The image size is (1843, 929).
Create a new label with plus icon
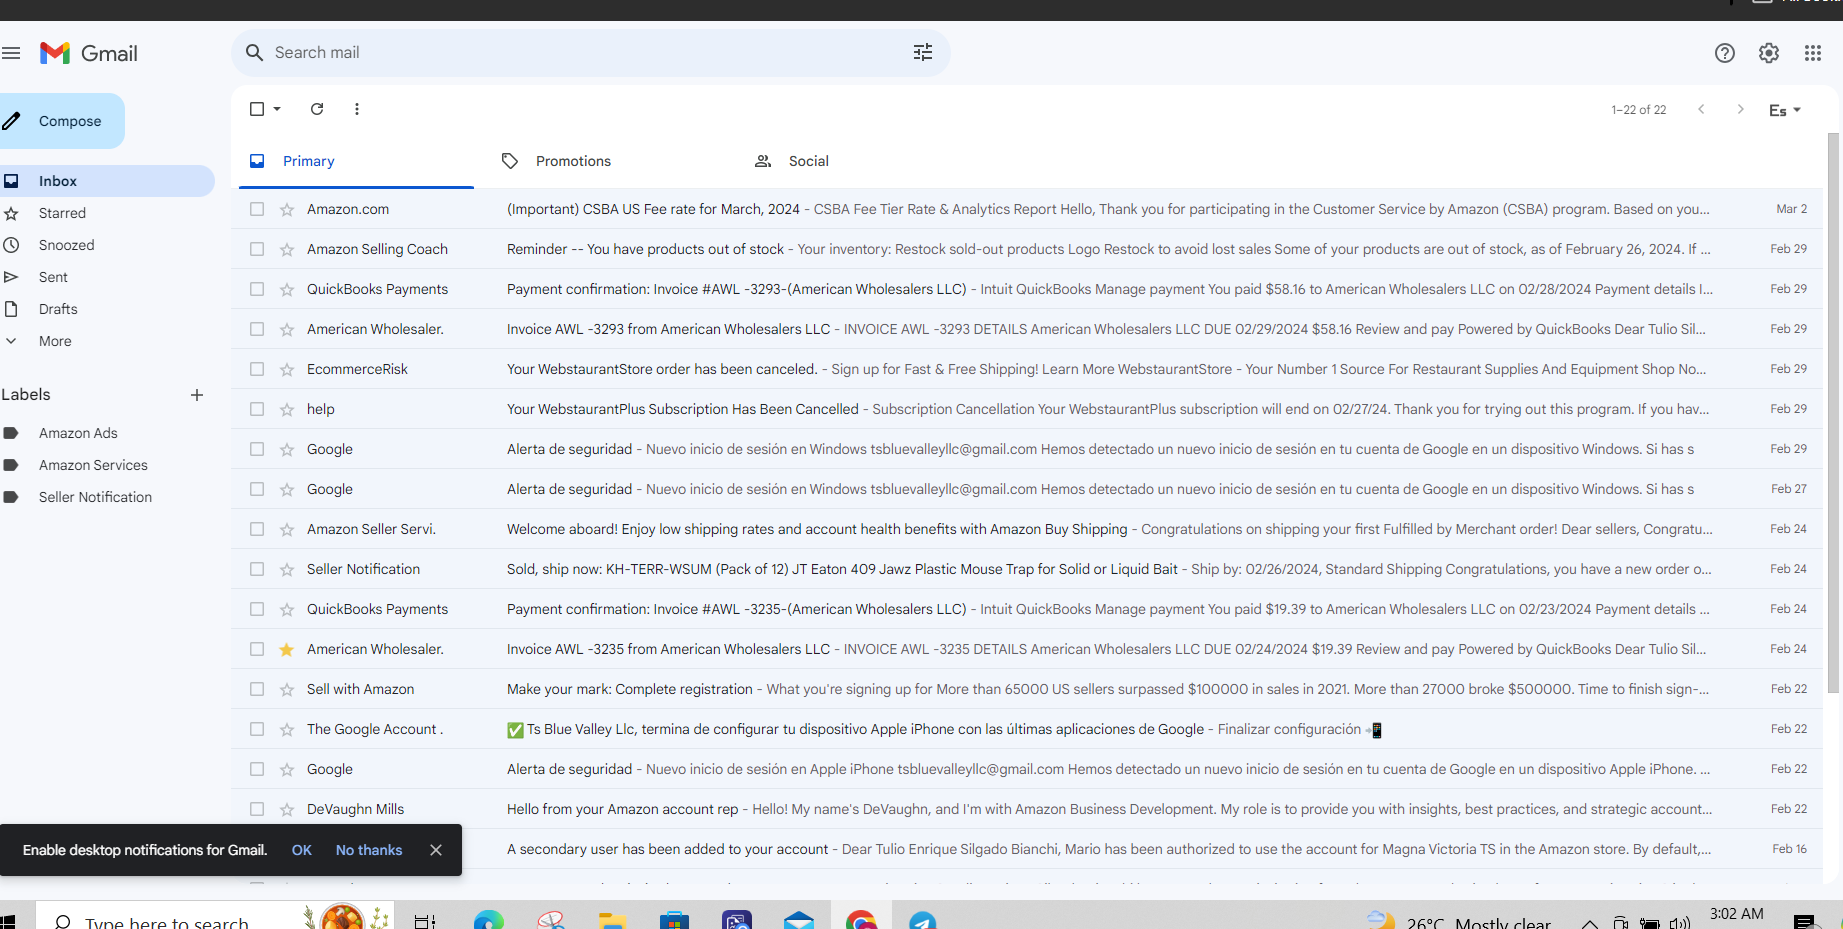coord(197,395)
